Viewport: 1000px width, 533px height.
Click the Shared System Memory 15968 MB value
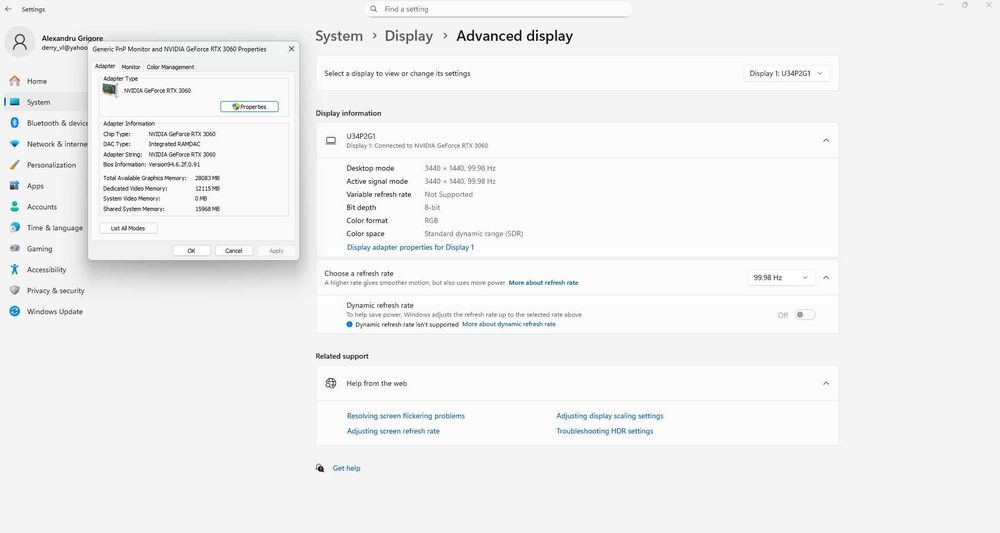pos(207,209)
